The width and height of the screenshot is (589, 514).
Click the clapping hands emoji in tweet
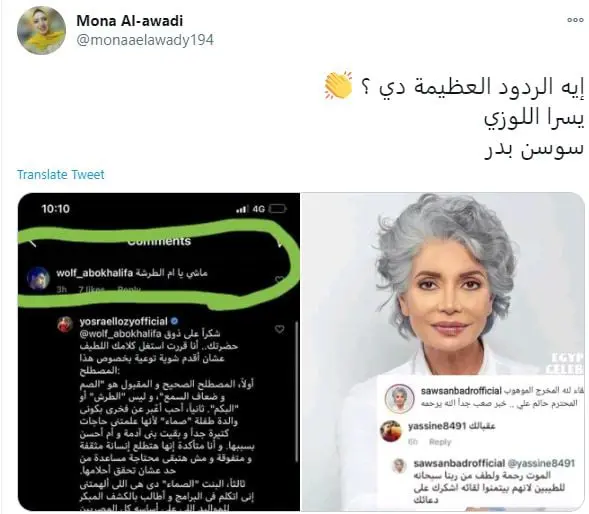click(x=338, y=85)
